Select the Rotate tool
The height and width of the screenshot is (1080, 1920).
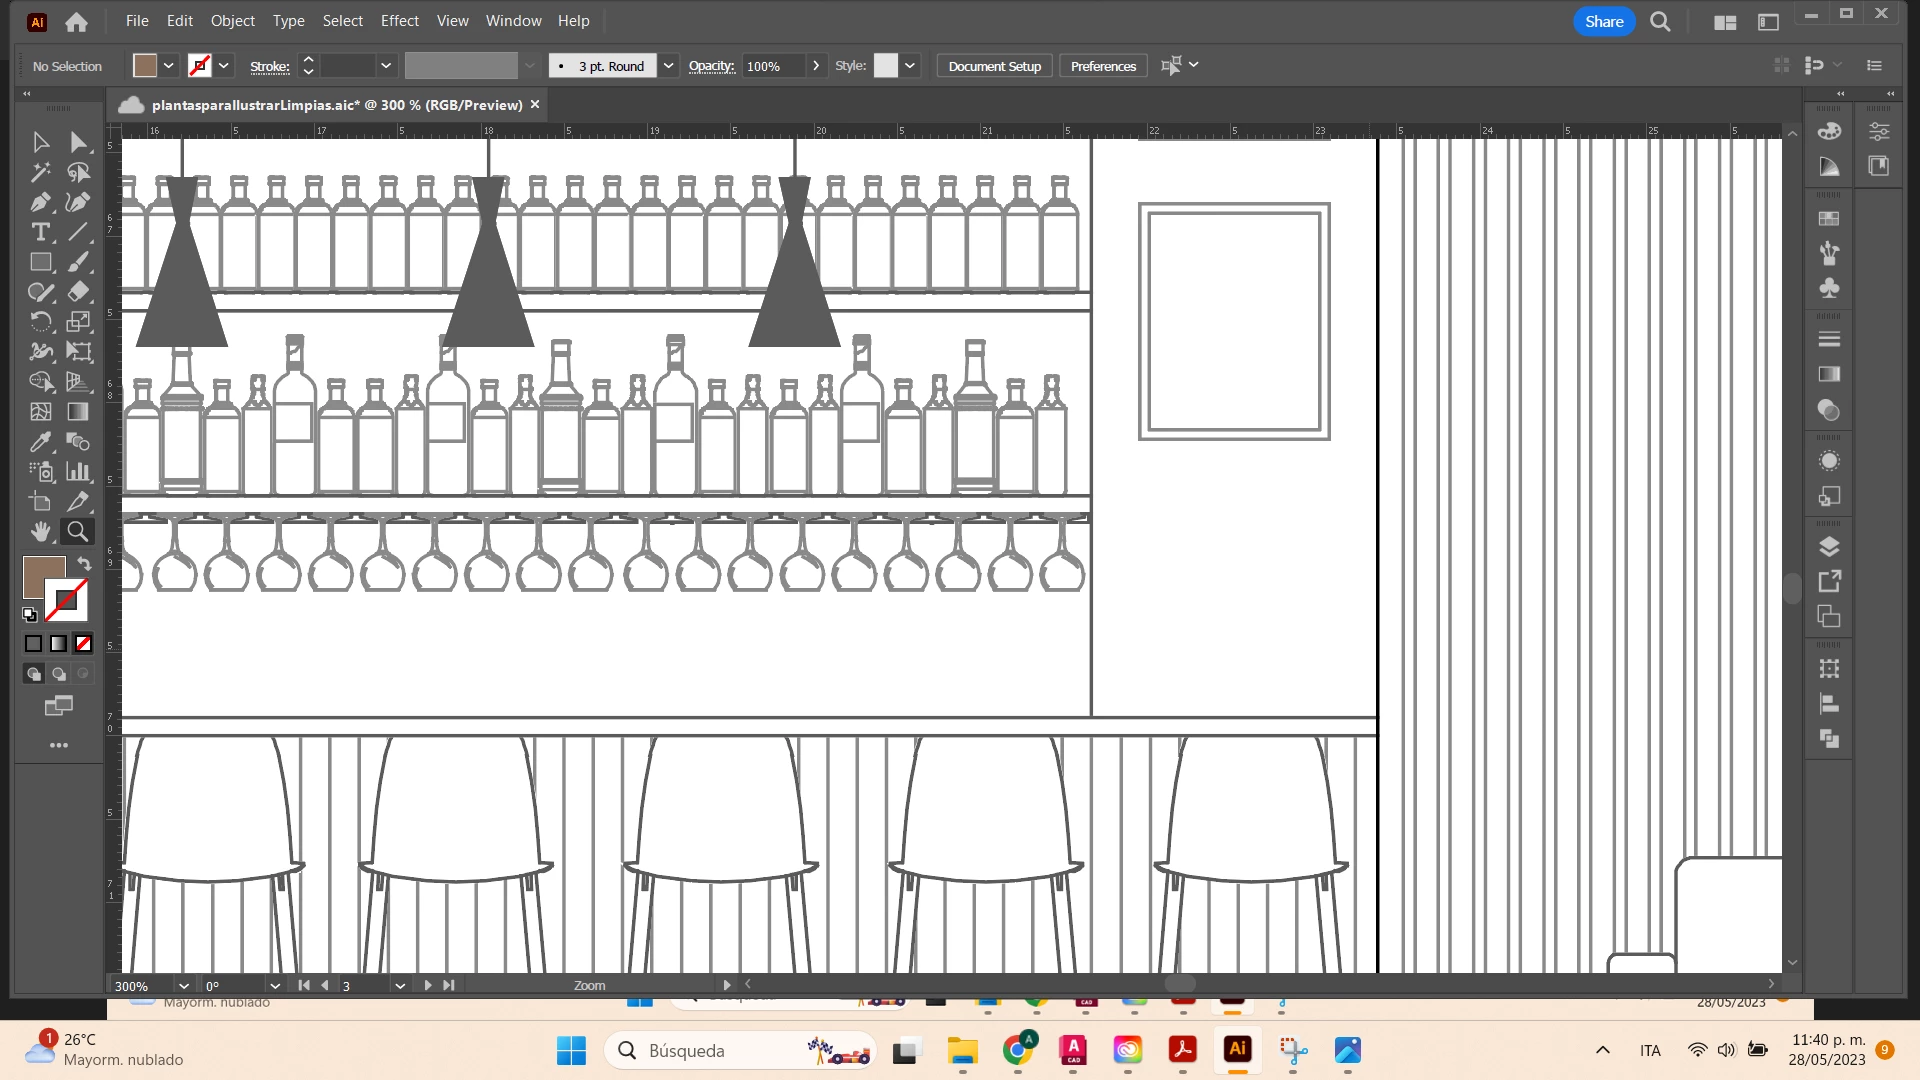[x=40, y=322]
